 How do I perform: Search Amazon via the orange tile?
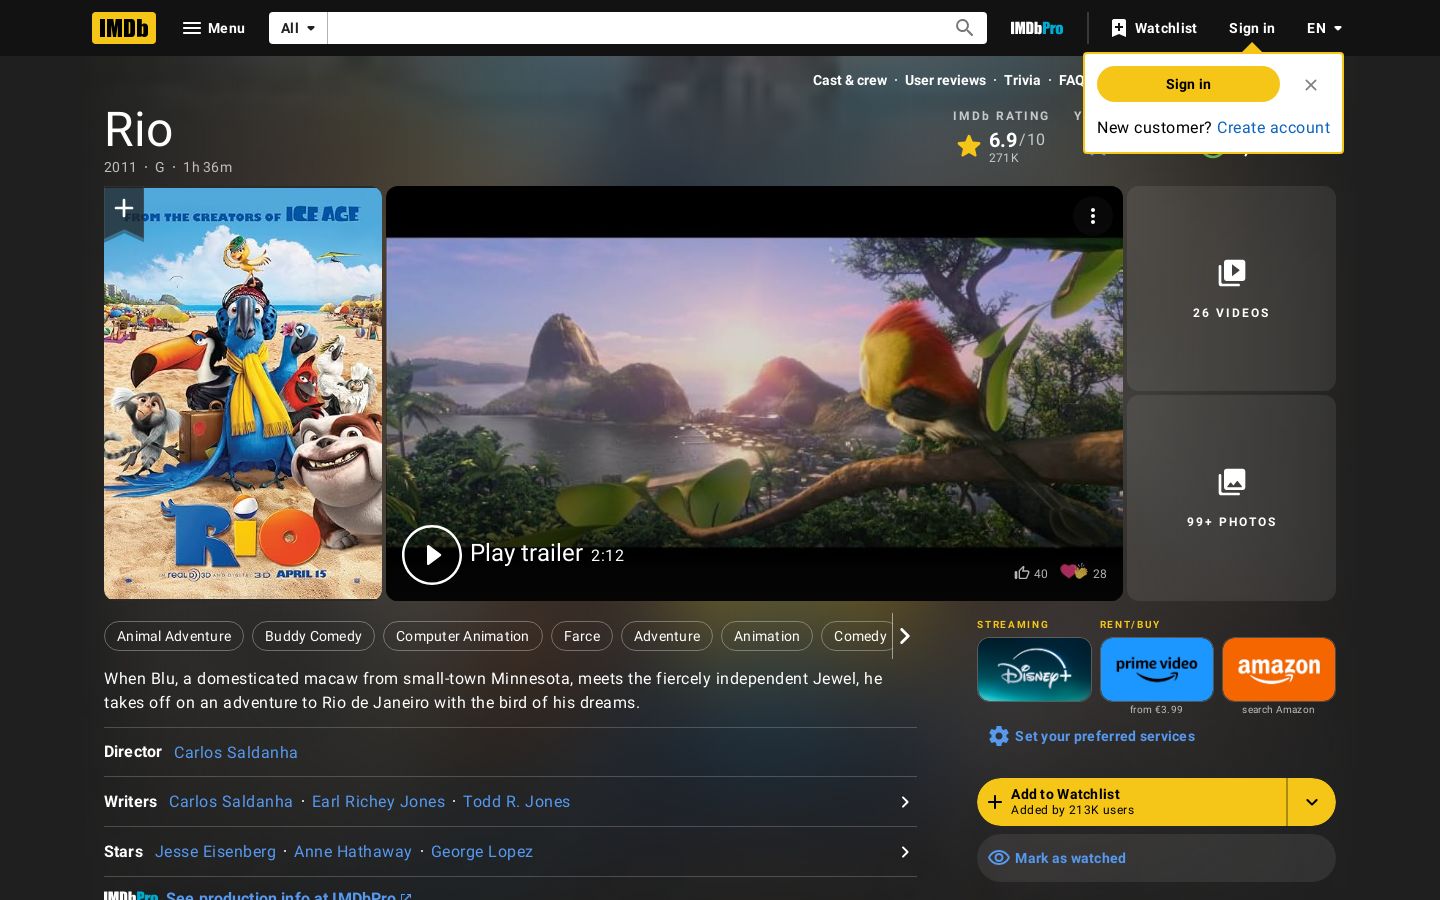1279,669
